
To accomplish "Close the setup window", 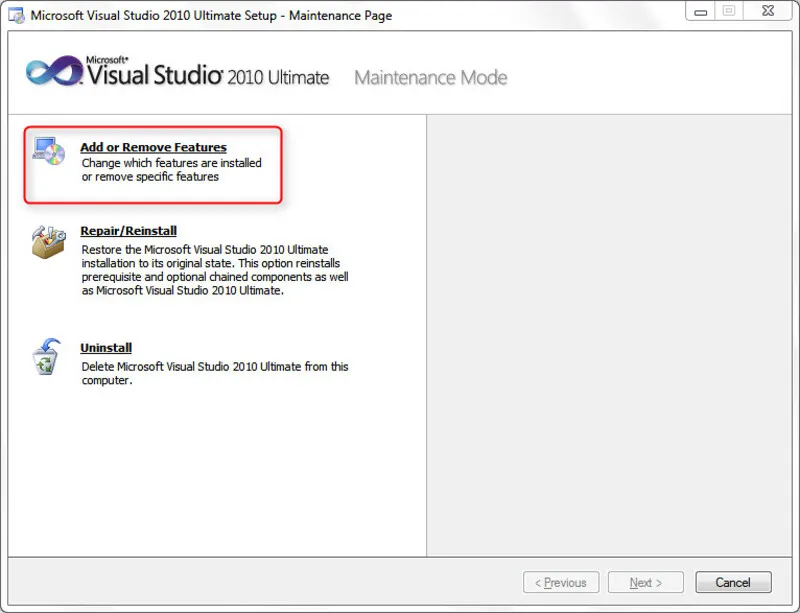I will [768, 11].
